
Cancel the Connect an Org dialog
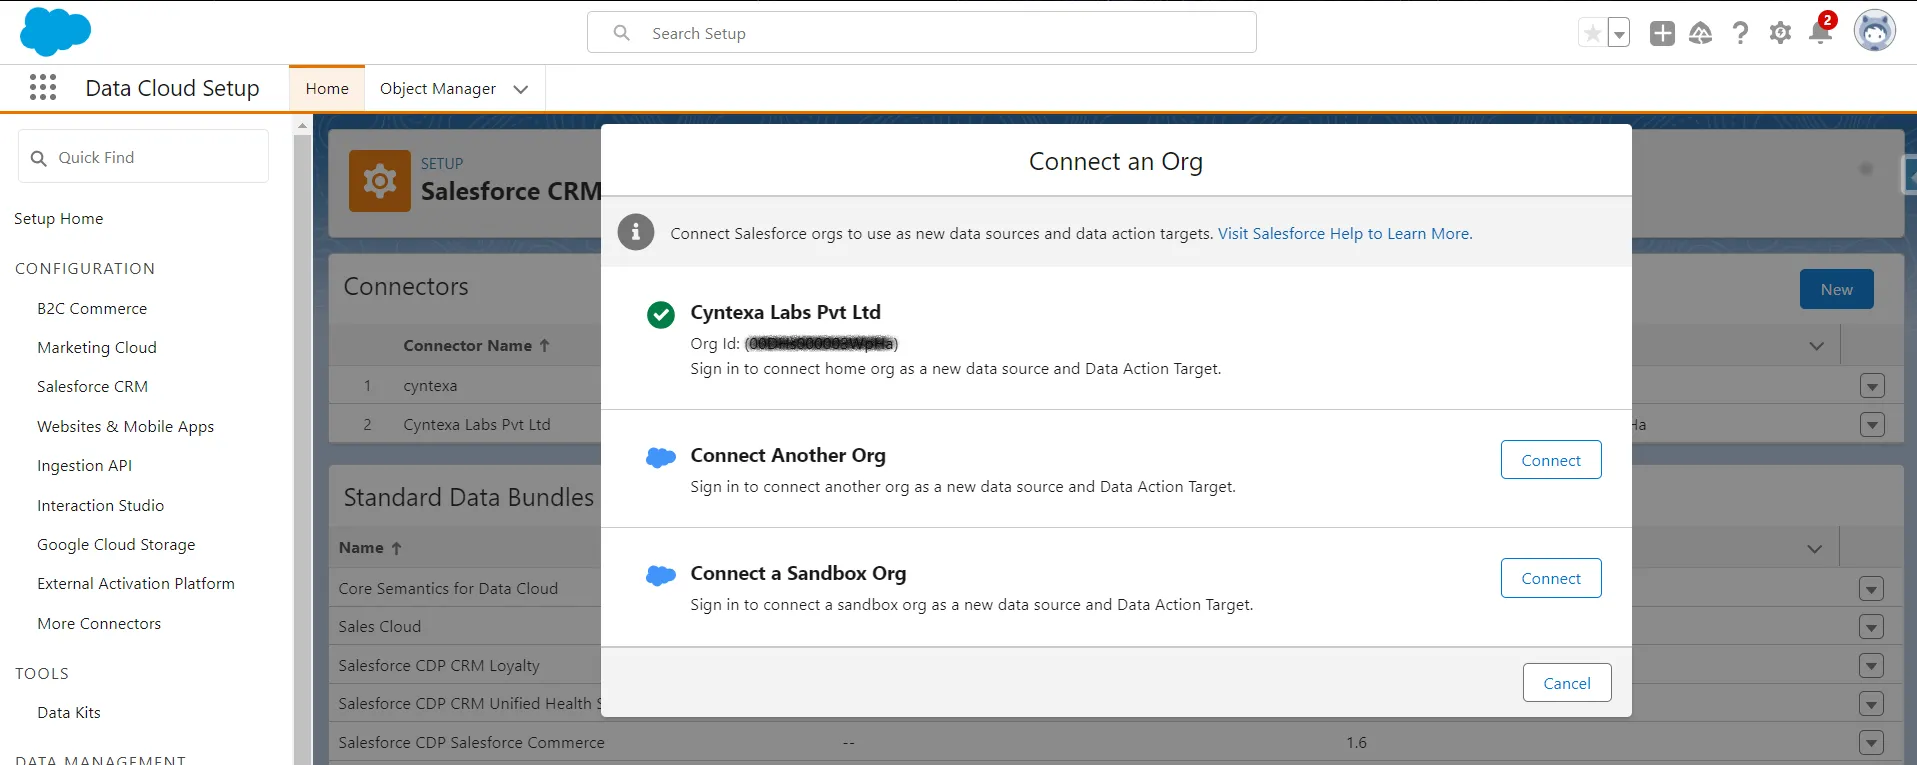1566,683
